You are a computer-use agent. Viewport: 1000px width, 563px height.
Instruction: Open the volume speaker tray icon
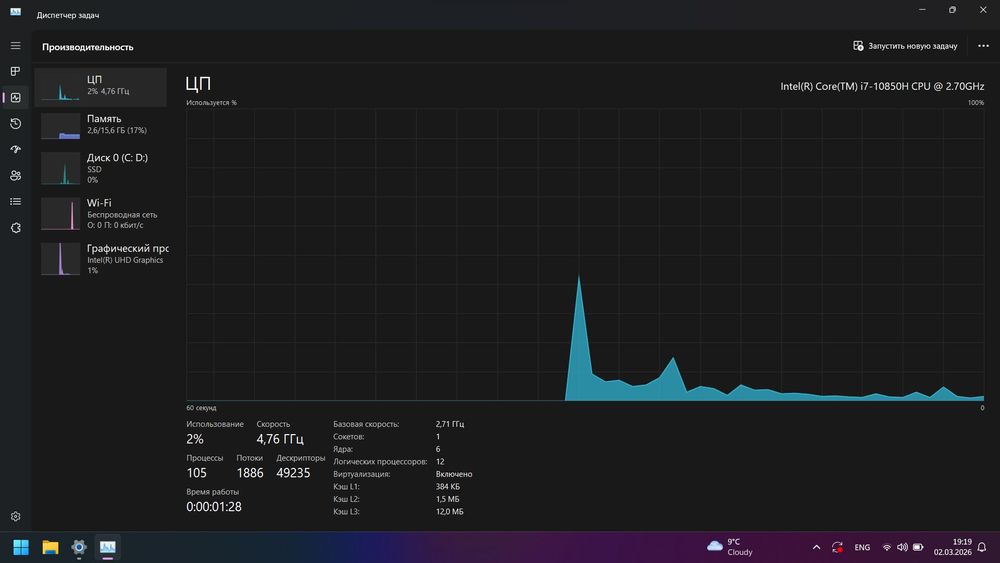tap(902, 547)
